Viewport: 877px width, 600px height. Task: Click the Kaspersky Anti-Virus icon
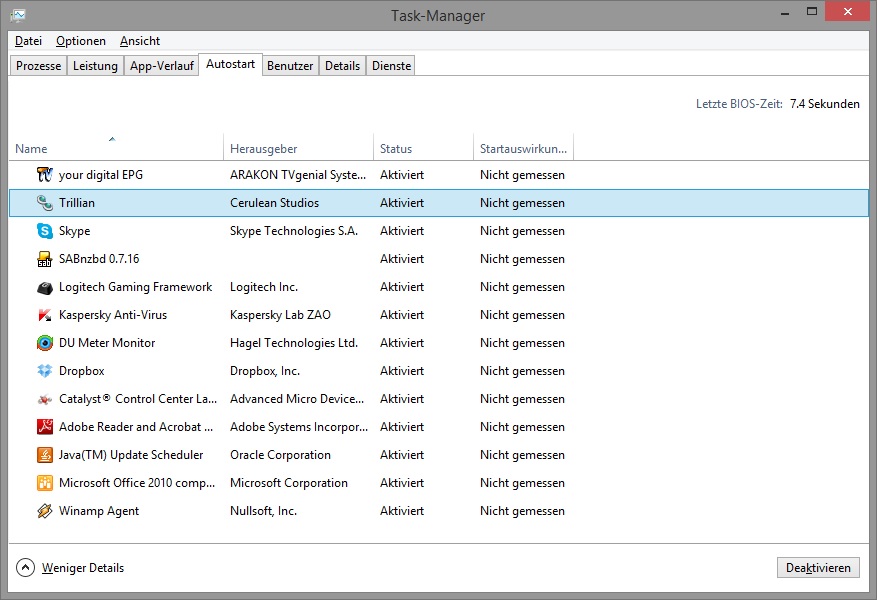pos(45,315)
